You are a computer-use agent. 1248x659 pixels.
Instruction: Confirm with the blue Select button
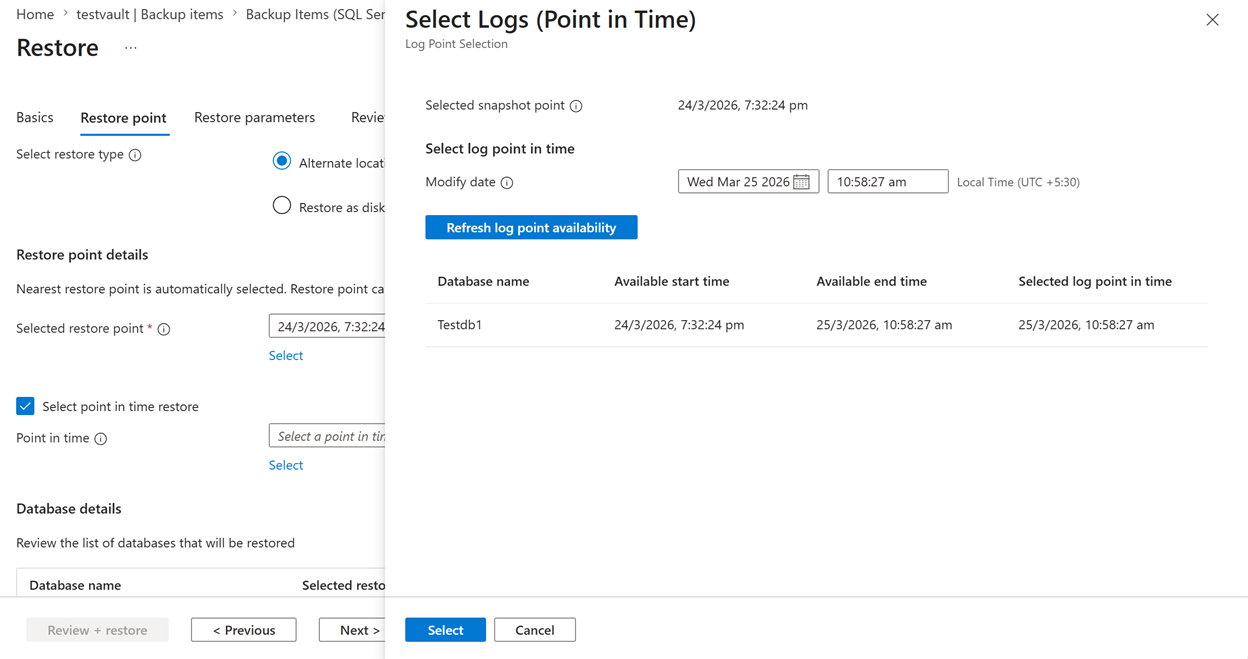(x=445, y=630)
